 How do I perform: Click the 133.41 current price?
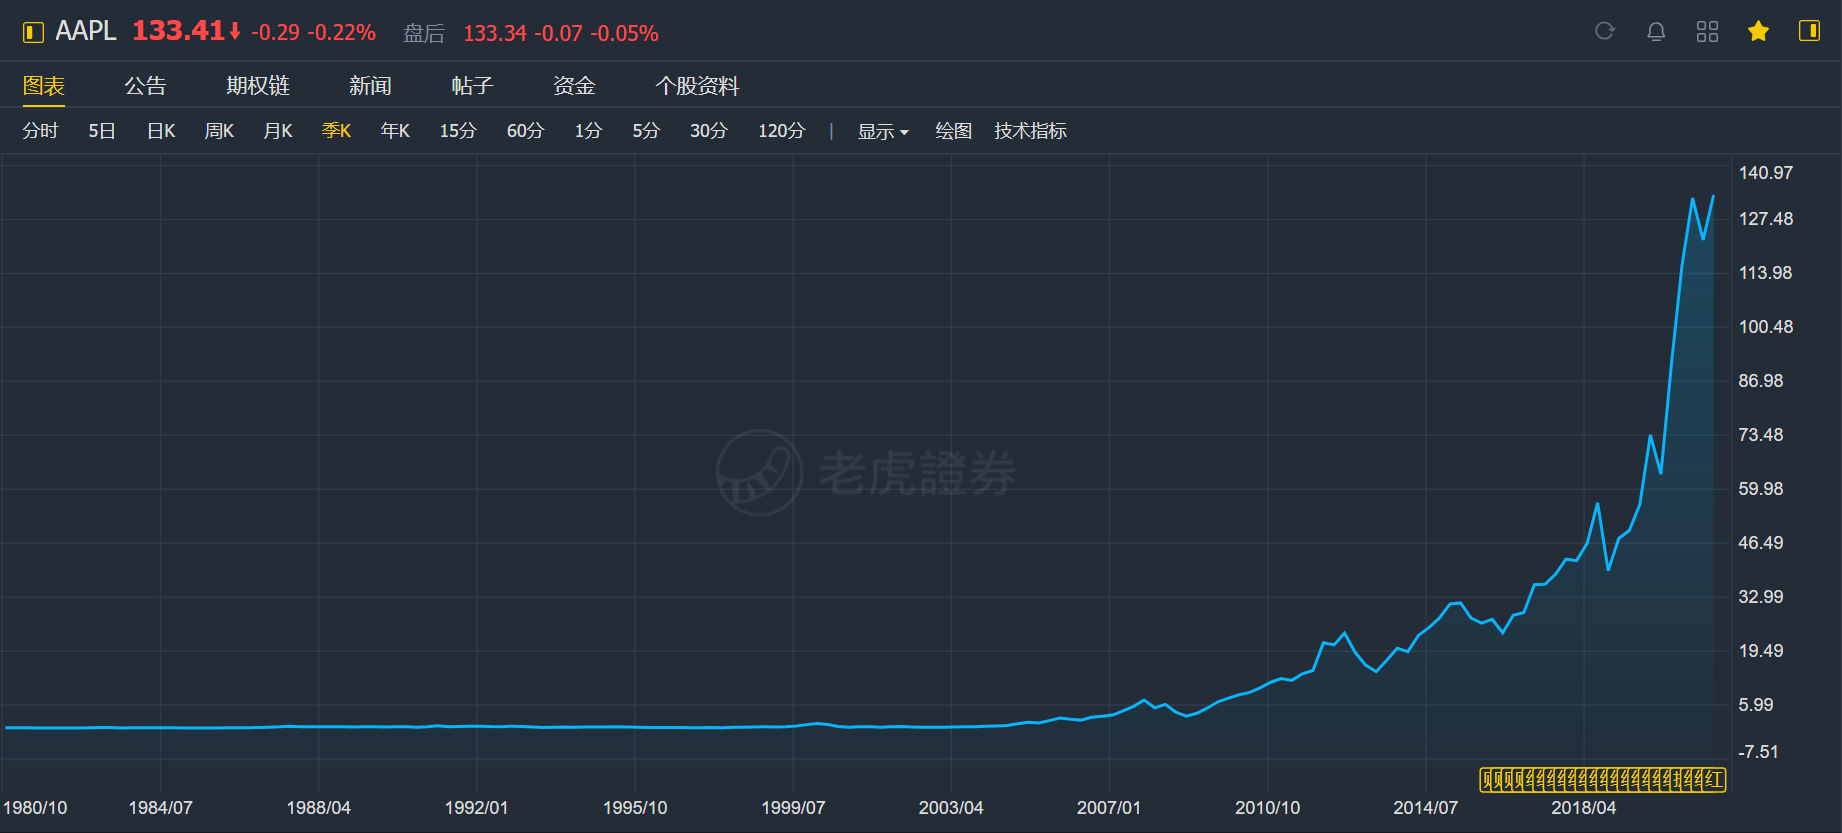click(x=178, y=31)
